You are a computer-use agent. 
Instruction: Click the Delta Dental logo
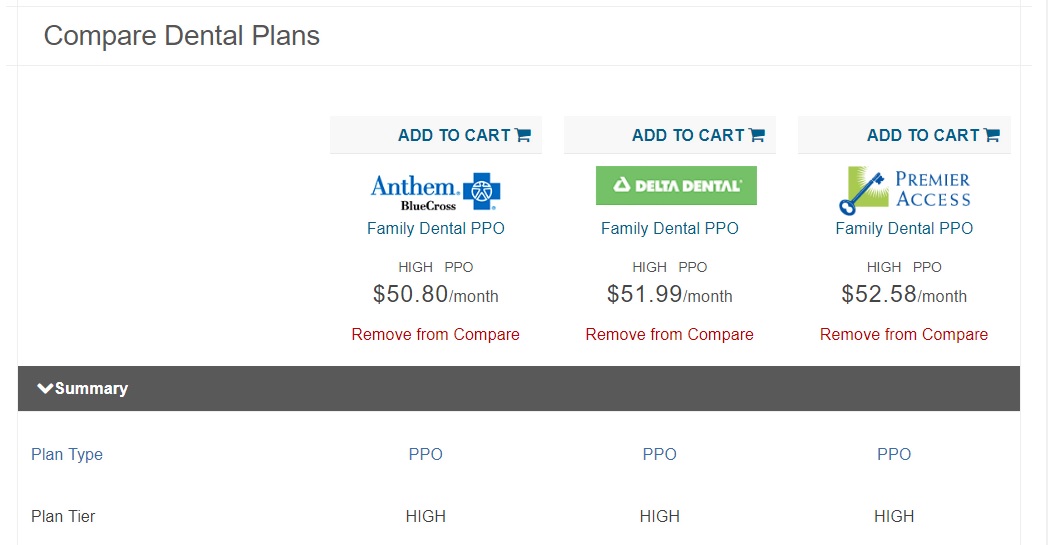pos(676,185)
